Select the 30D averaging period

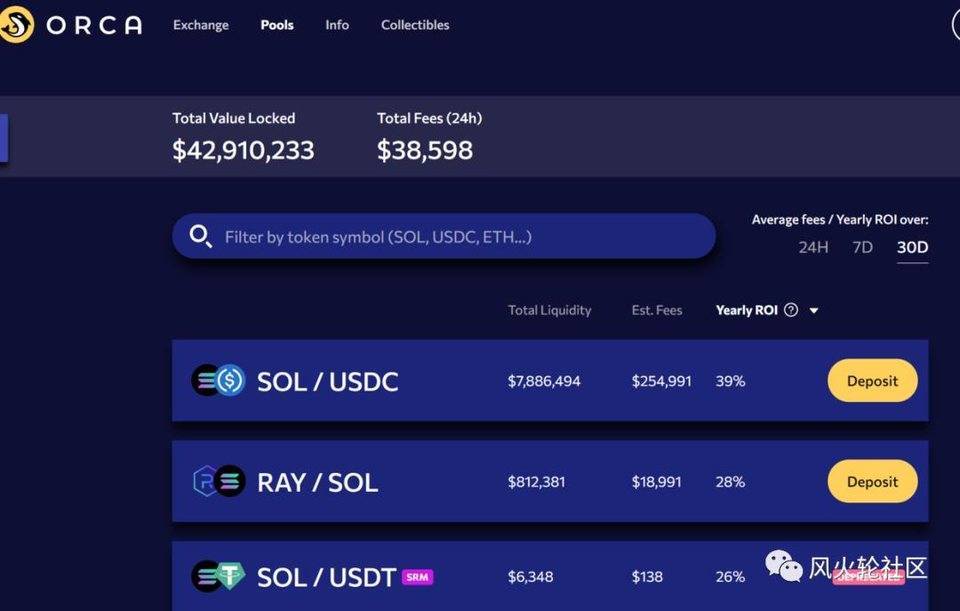coord(912,247)
